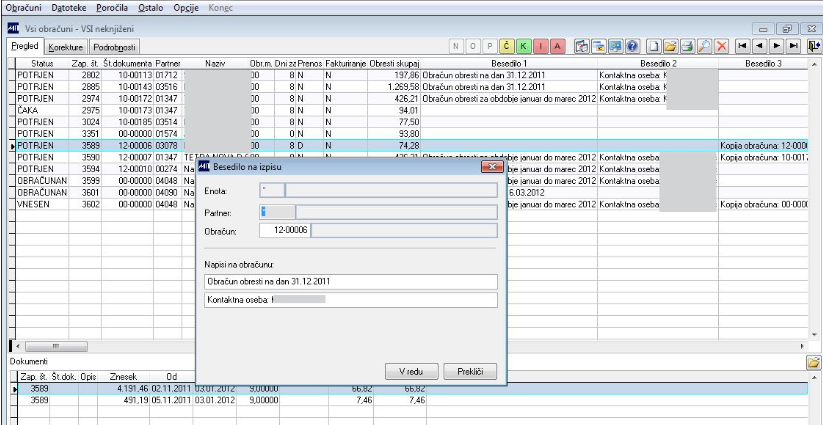The image size is (823, 425).
Task: Confirm dialog with V redu button
Action: 413,371
